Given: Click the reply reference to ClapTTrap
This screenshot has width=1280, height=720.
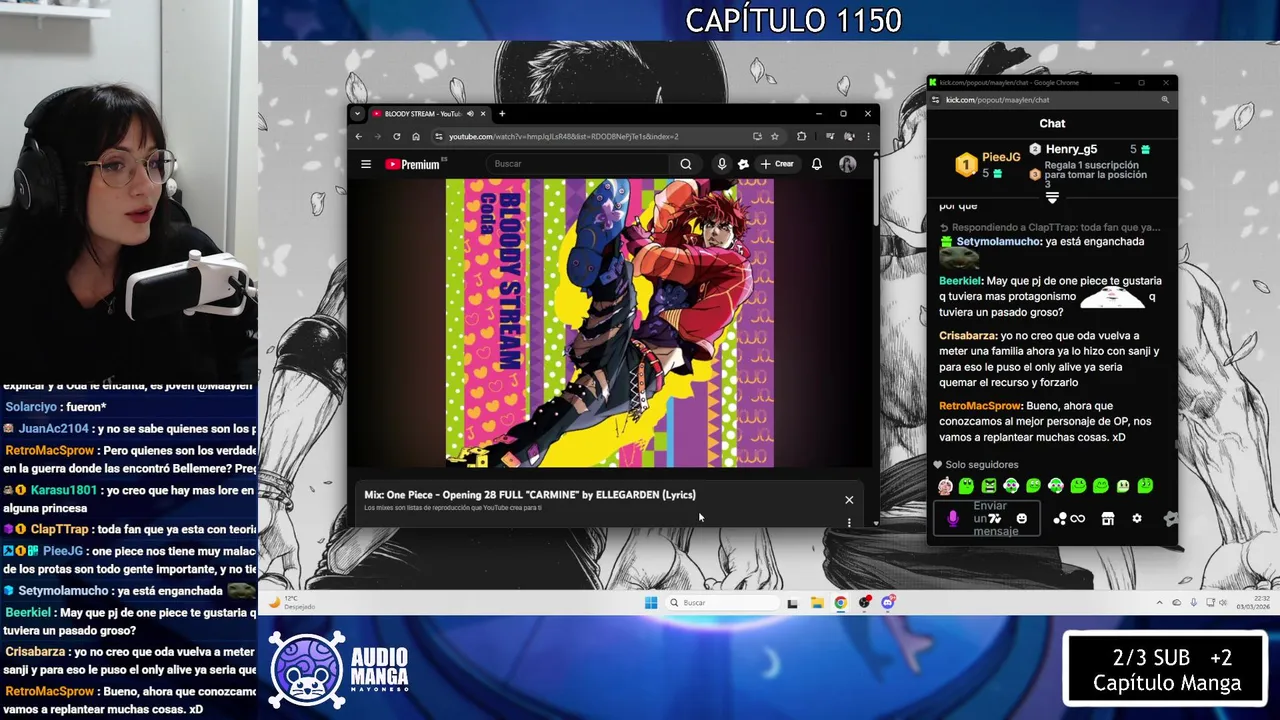Looking at the screenshot, I should (x=1050, y=227).
